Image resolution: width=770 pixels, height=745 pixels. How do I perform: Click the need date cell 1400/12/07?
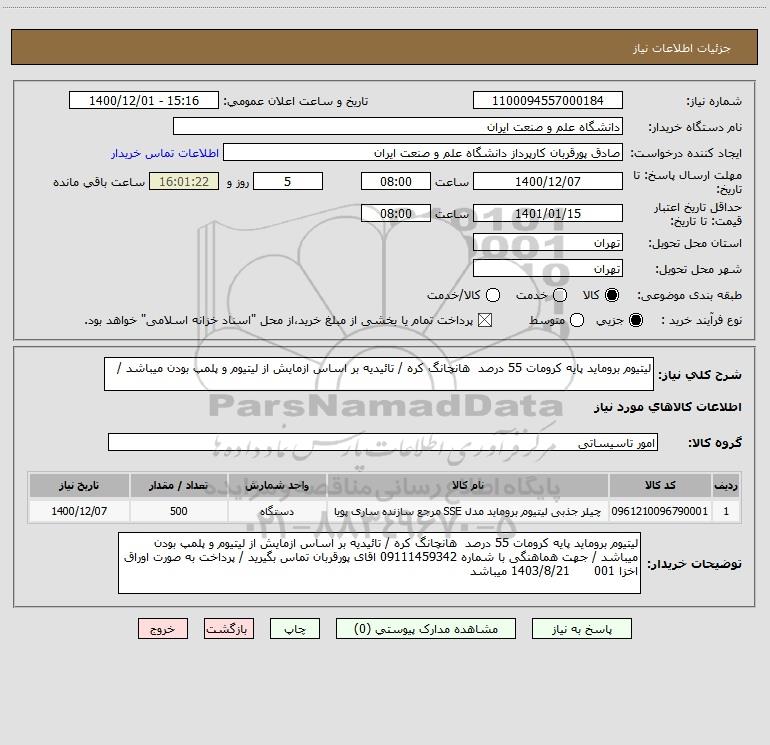coord(79,511)
